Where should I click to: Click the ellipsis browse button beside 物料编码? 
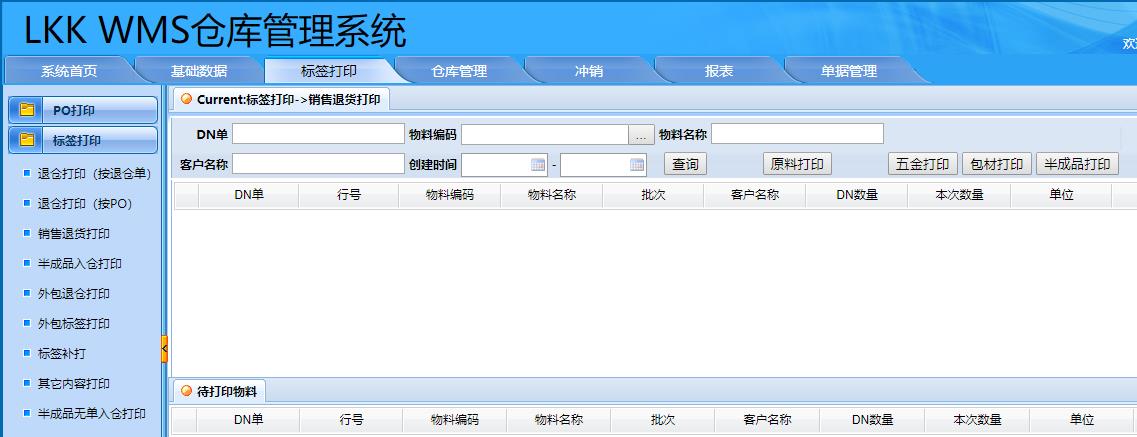coord(641,134)
